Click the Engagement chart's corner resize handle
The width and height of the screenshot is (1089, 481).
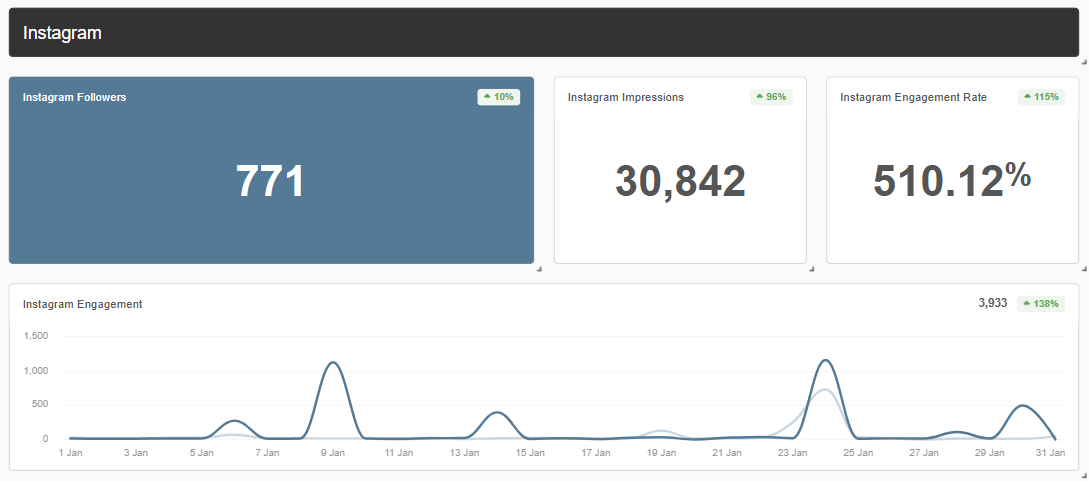[1084, 475]
